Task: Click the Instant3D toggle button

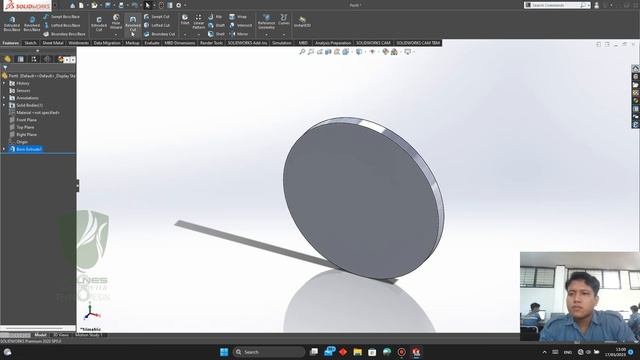Action: tap(302, 22)
